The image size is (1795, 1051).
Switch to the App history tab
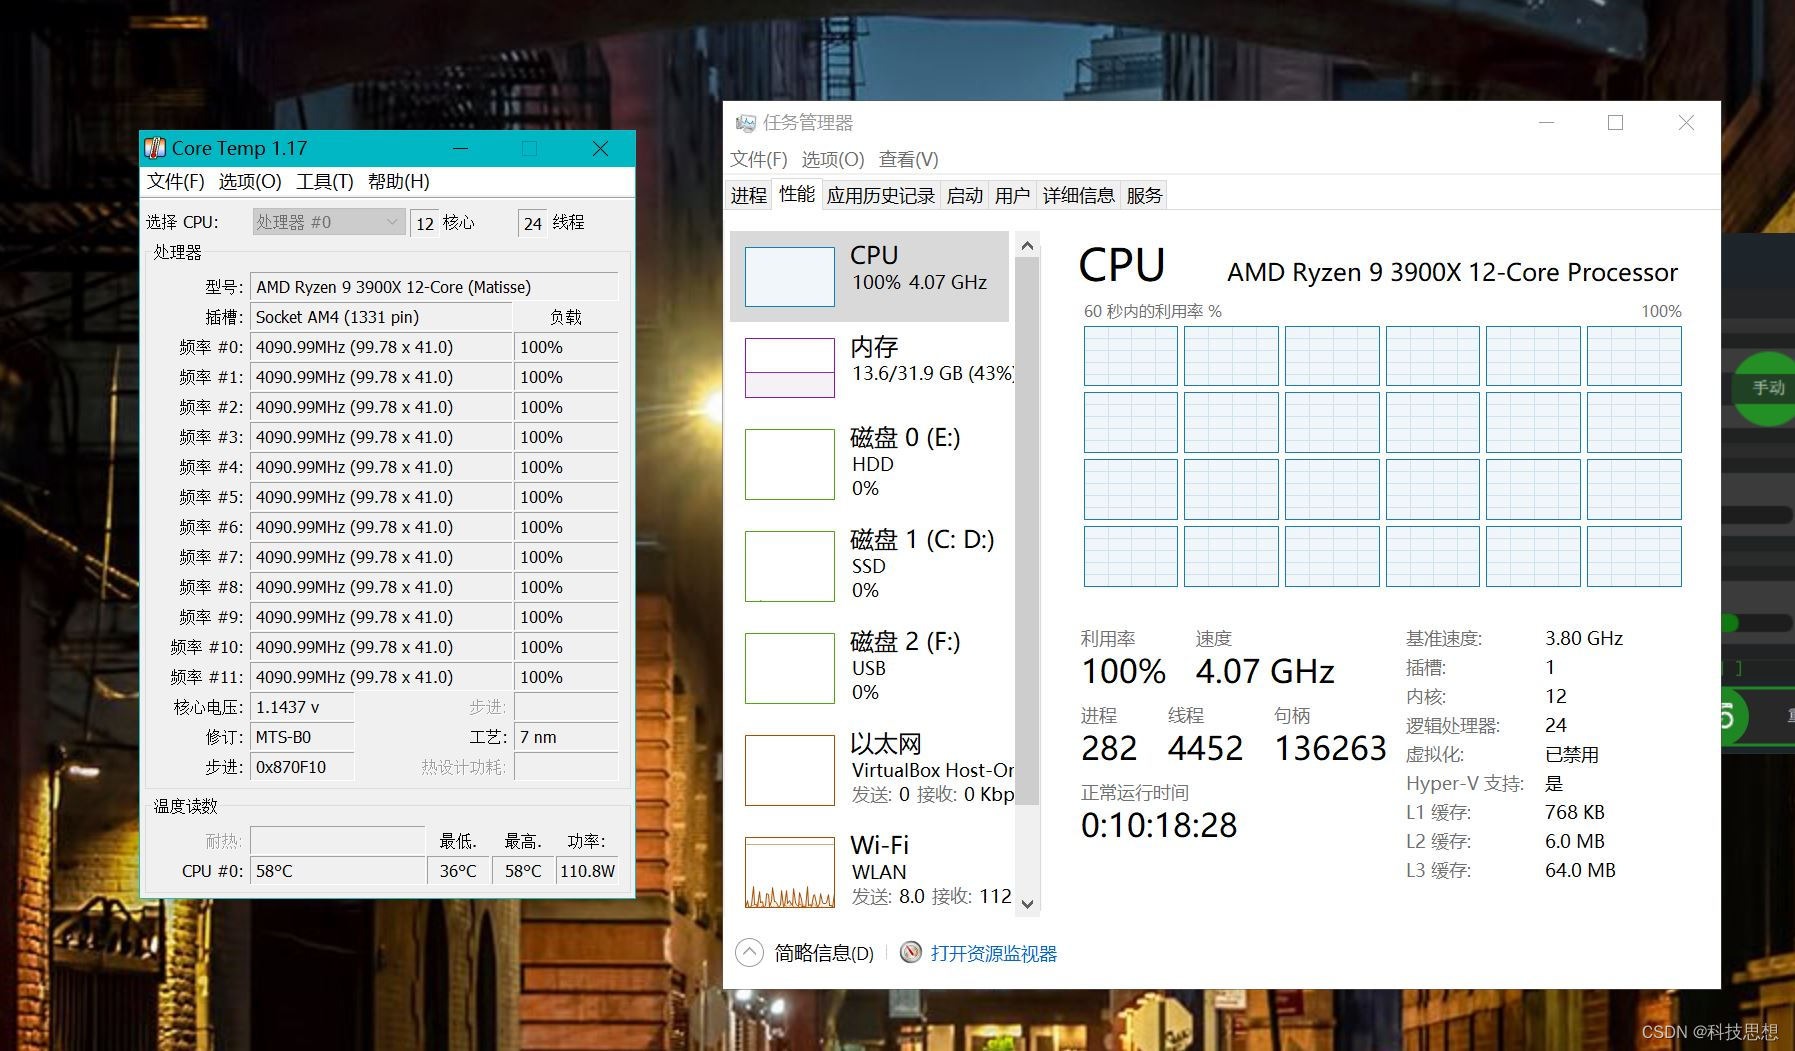point(881,195)
